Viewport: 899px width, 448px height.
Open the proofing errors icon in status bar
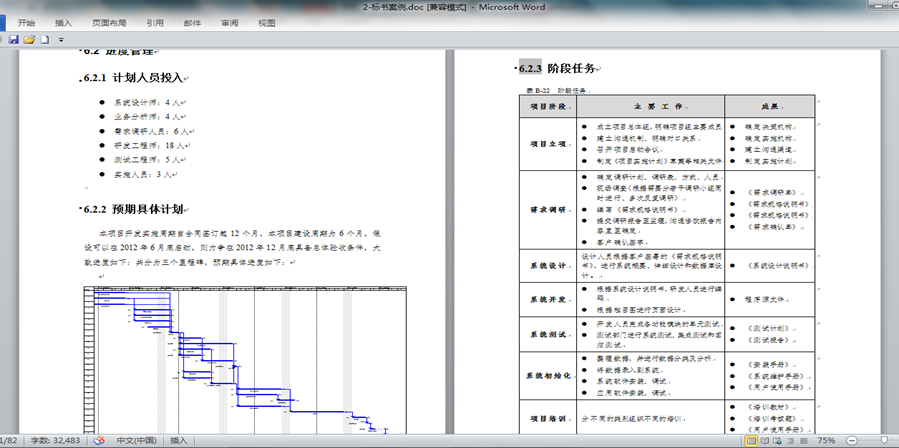coord(99,441)
